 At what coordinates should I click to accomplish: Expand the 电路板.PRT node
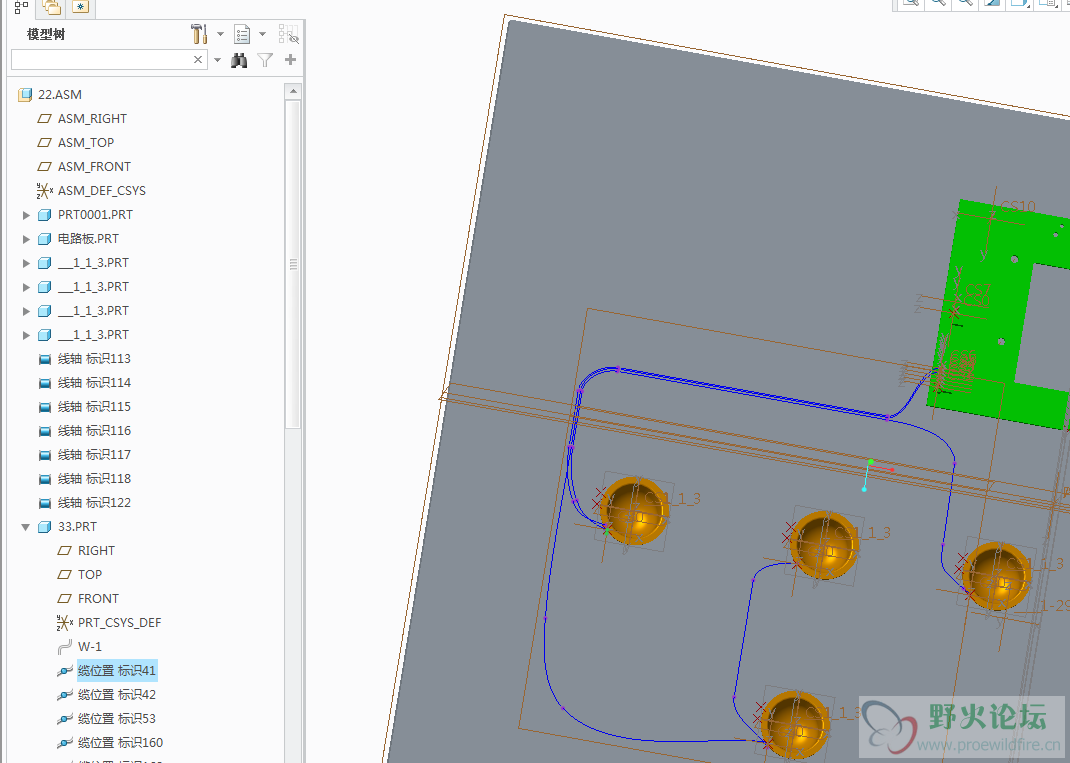tap(26, 239)
